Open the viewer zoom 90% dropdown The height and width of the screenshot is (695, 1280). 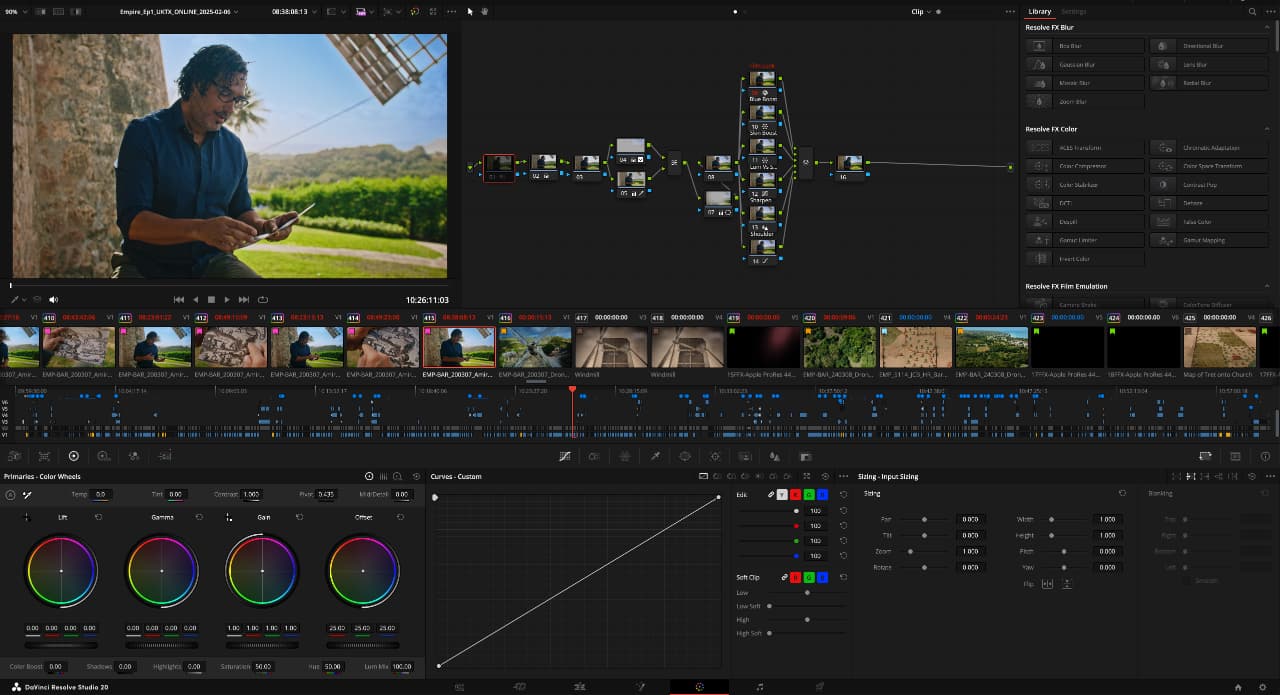16,12
